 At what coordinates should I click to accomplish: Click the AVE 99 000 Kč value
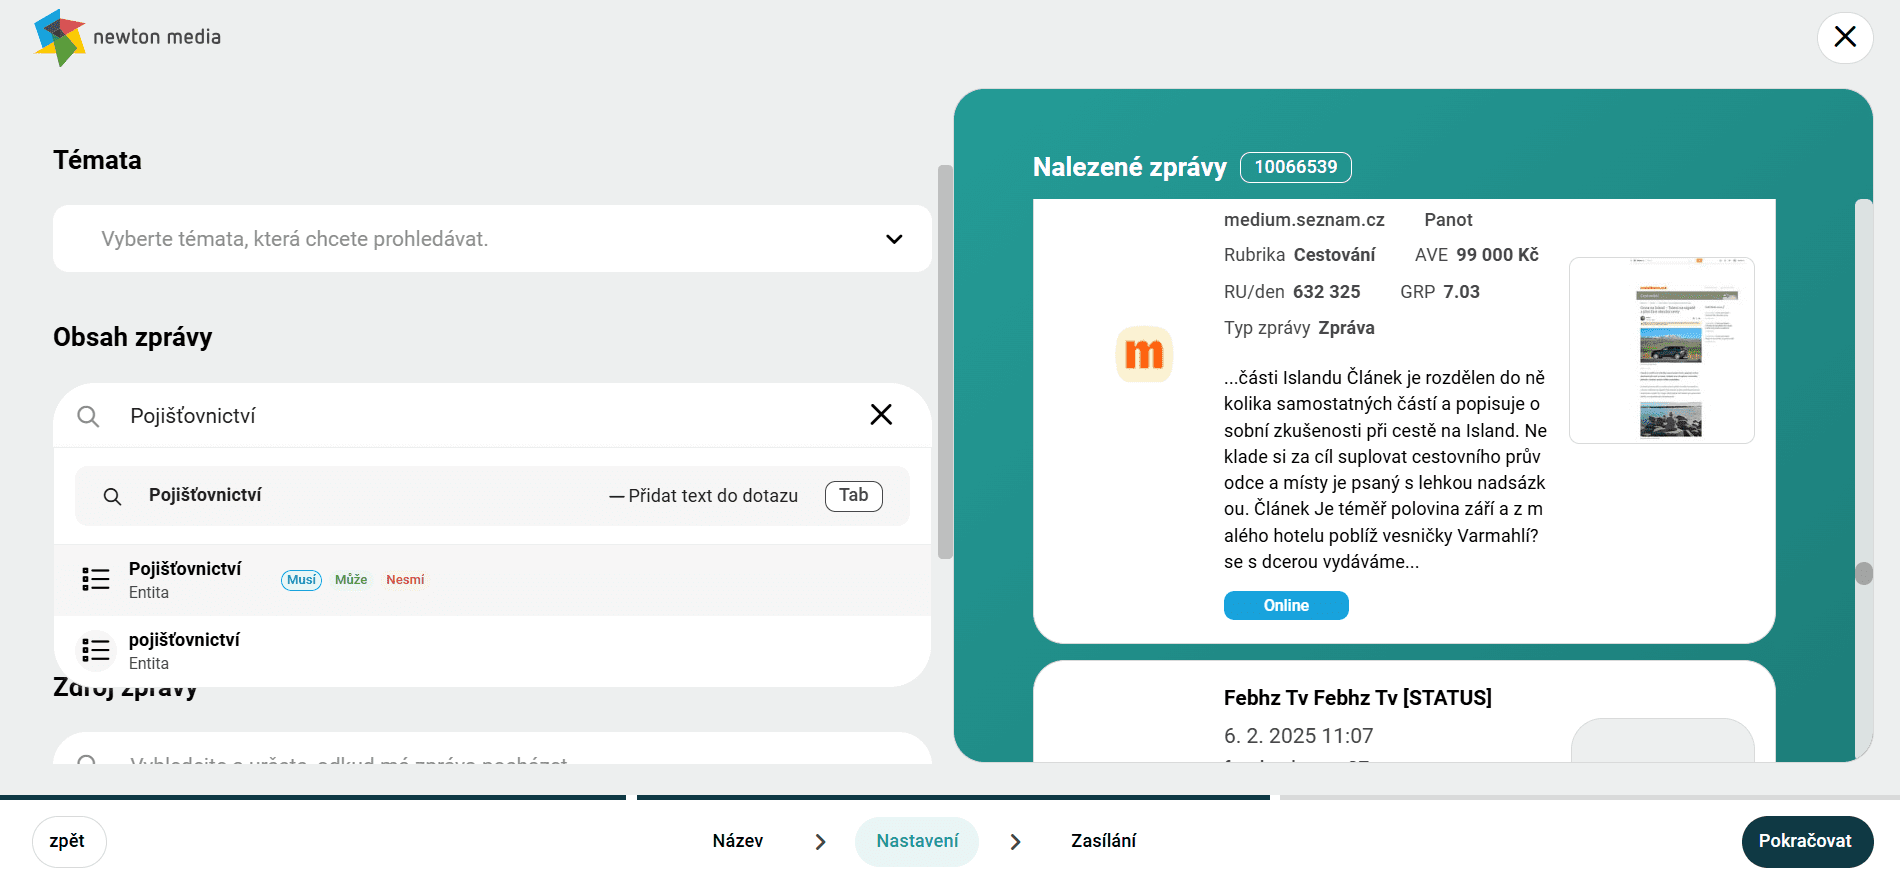1497,255
